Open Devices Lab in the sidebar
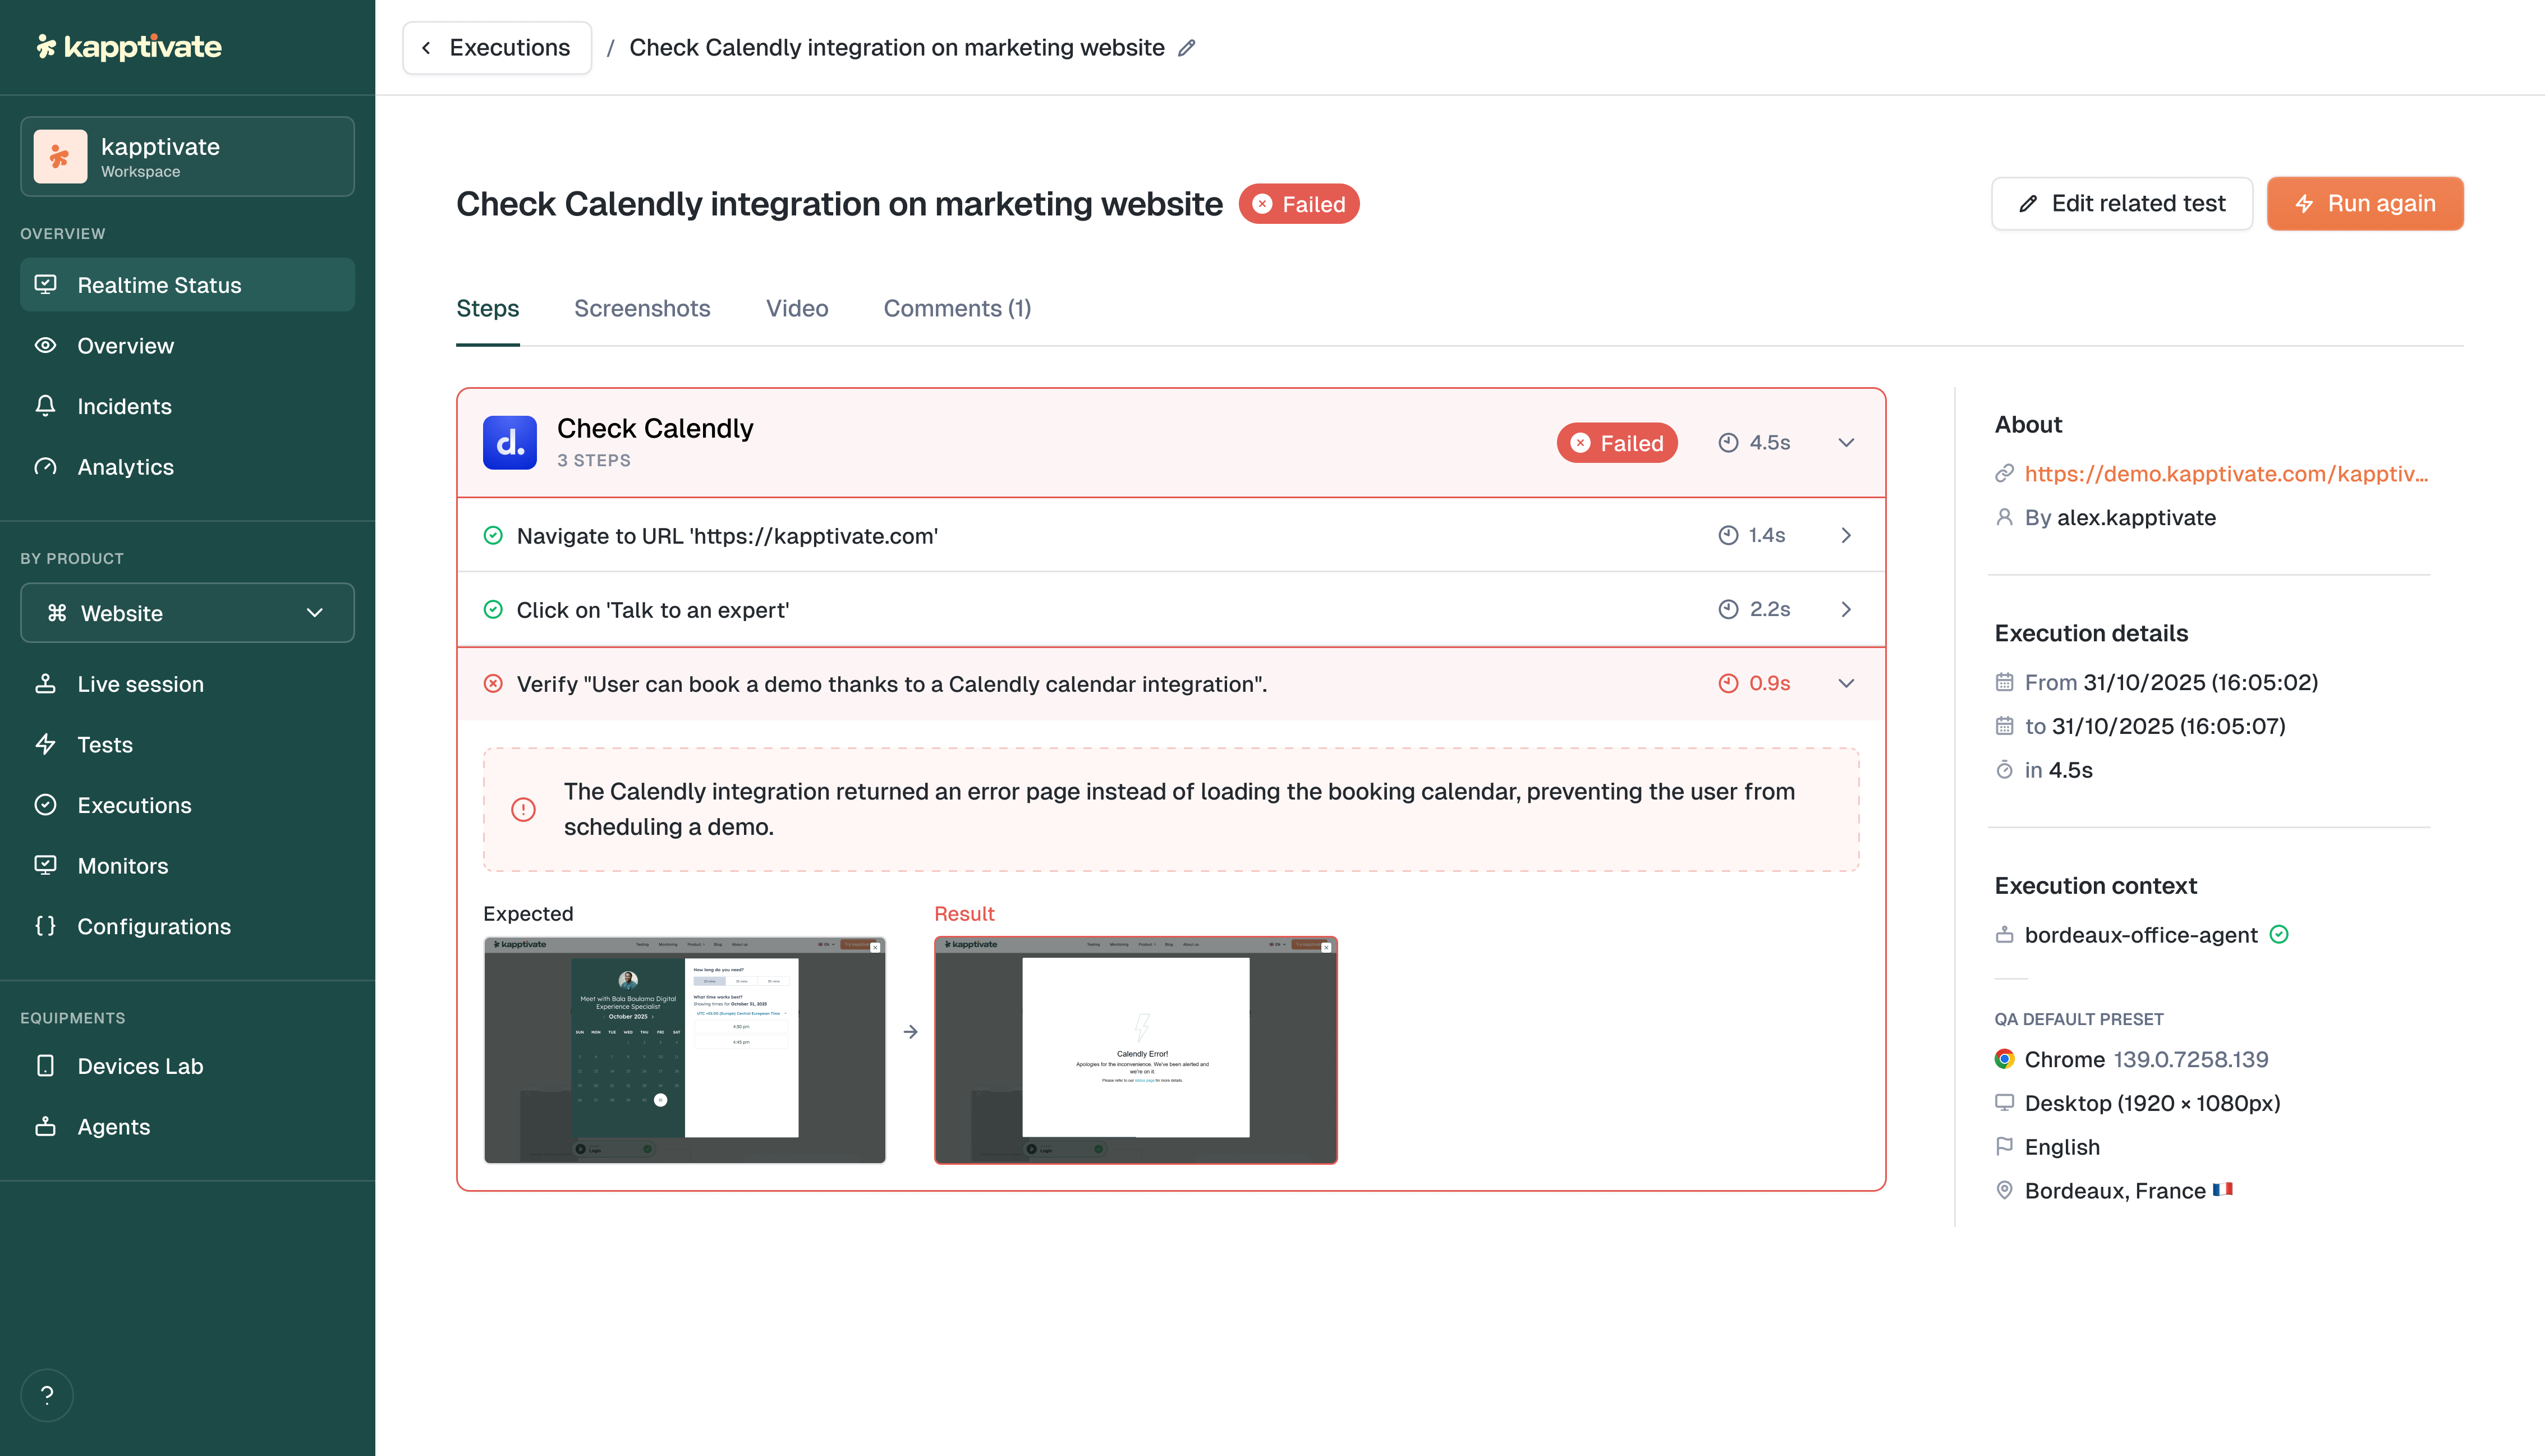 [x=140, y=1066]
